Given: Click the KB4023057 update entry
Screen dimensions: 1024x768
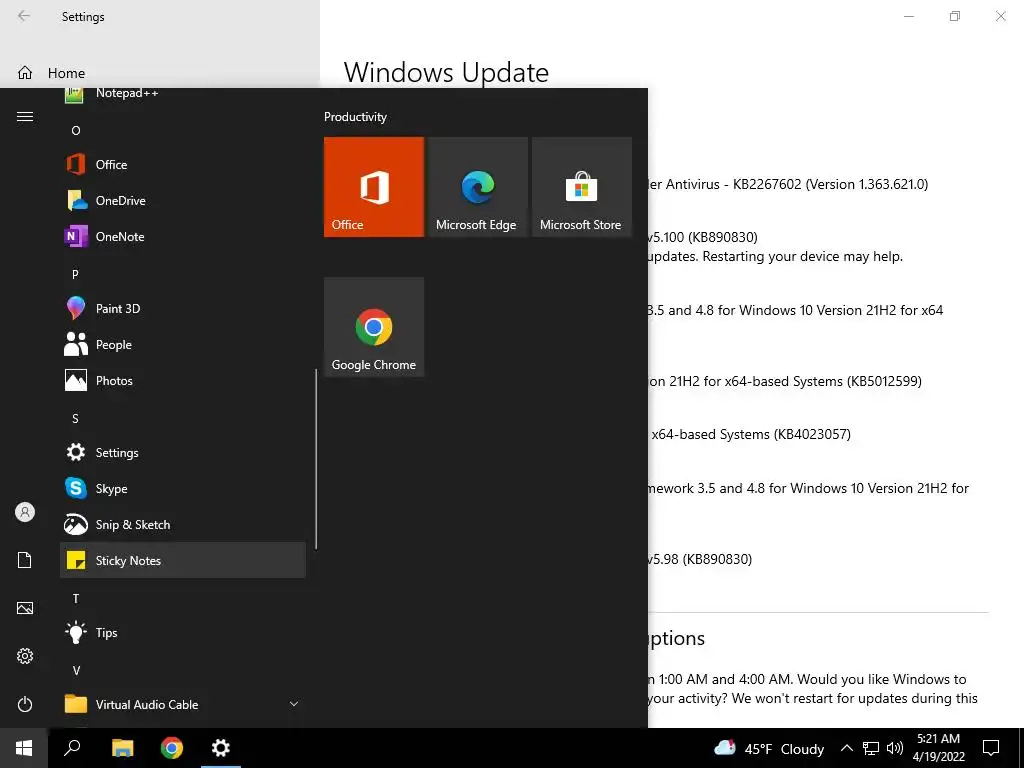Looking at the screenshot, I should 751,434.
